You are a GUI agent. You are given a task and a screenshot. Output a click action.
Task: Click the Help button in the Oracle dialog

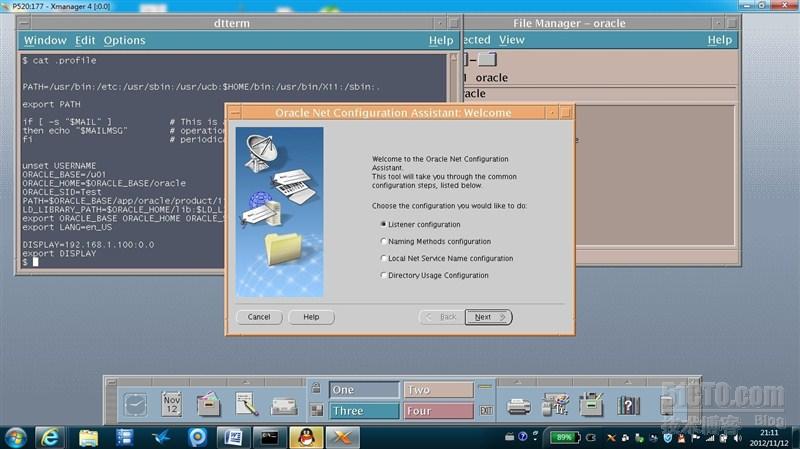point(311,317)
